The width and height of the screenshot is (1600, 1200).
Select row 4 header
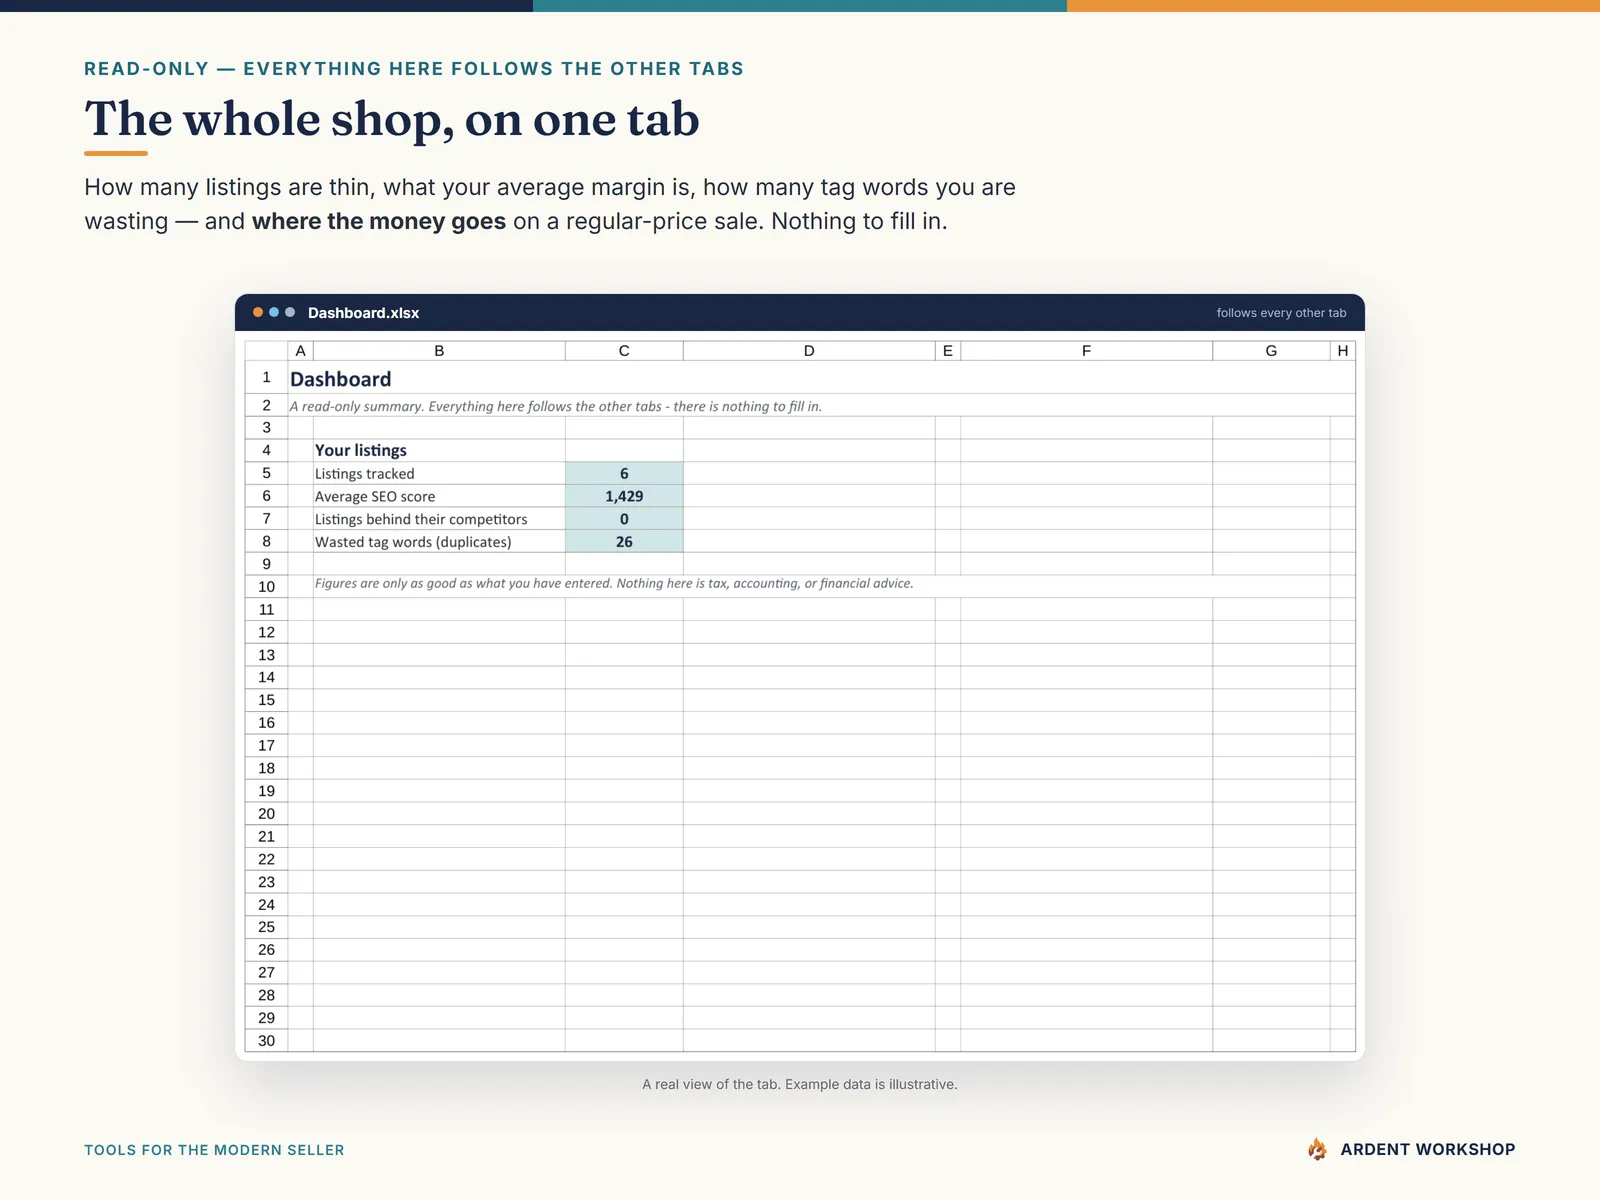click(x=266, y=450)
